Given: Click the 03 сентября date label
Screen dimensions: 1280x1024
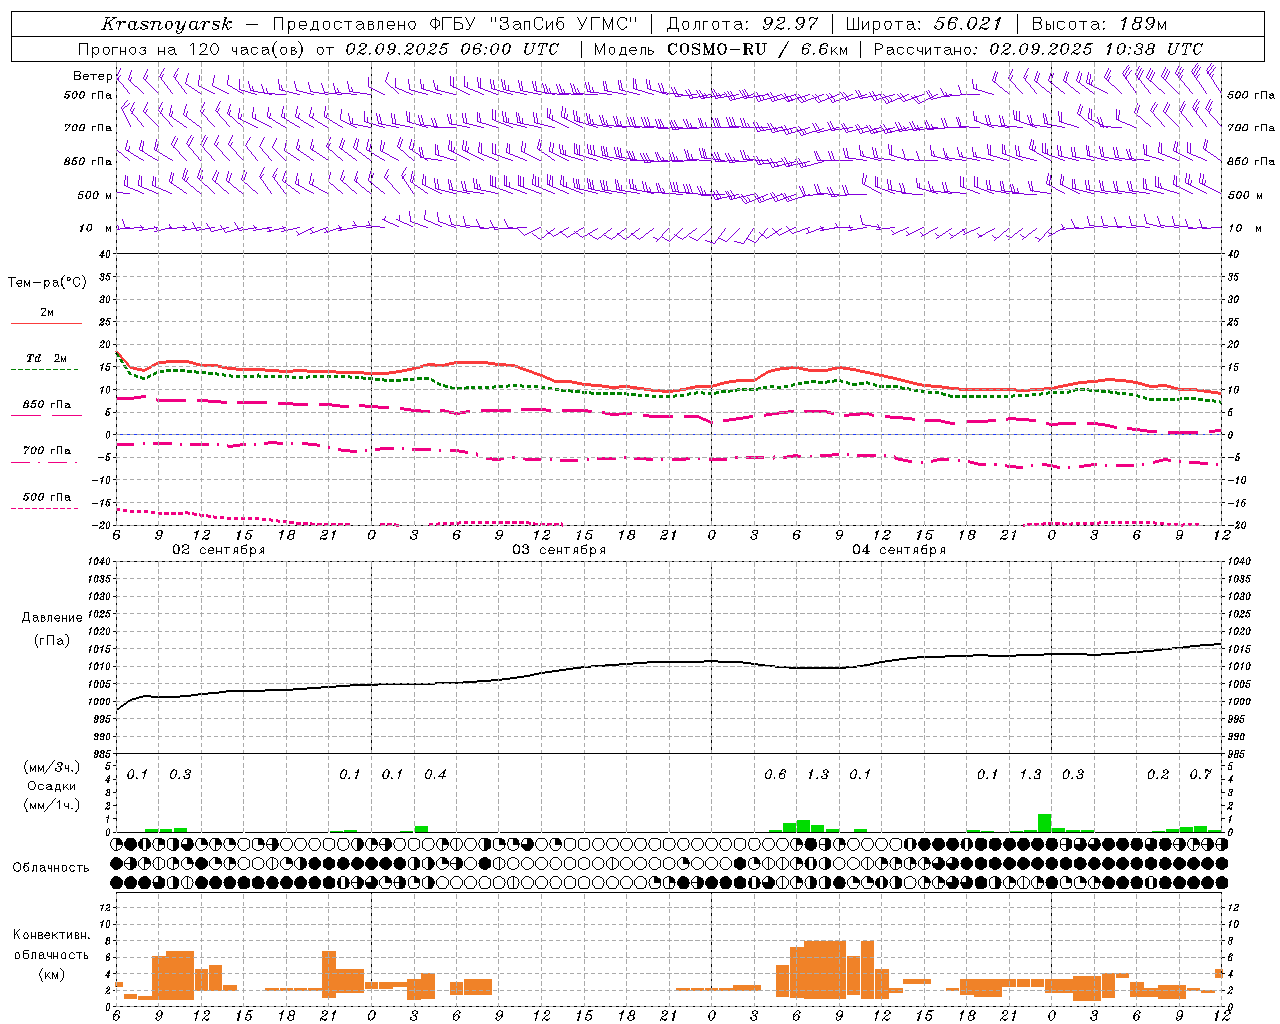Looking at the screenshot, I should click(559, 550).
